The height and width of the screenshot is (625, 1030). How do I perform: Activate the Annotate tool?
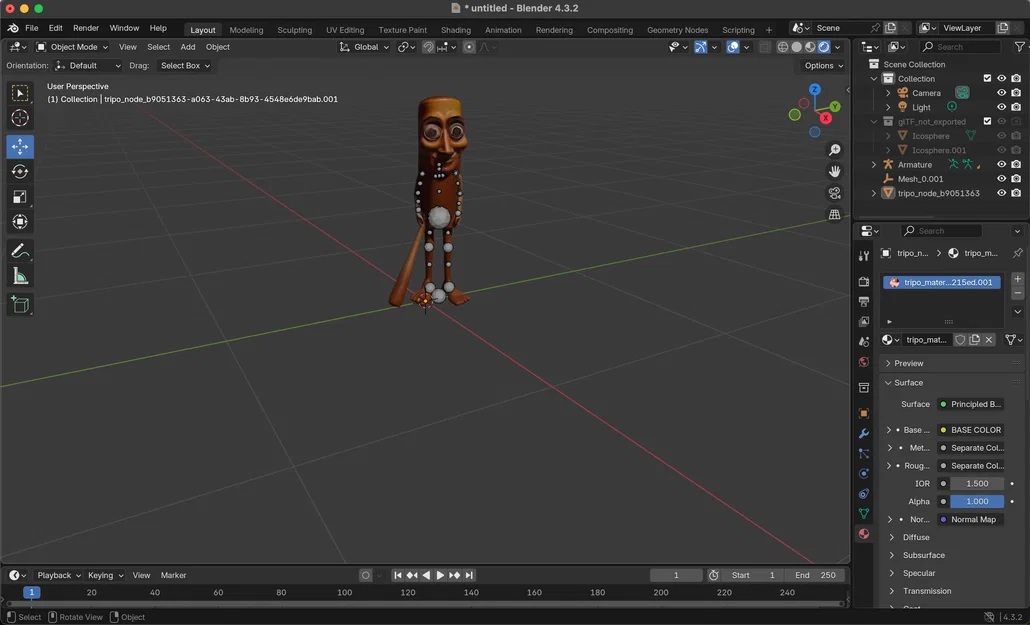click(x=19, y=250)
